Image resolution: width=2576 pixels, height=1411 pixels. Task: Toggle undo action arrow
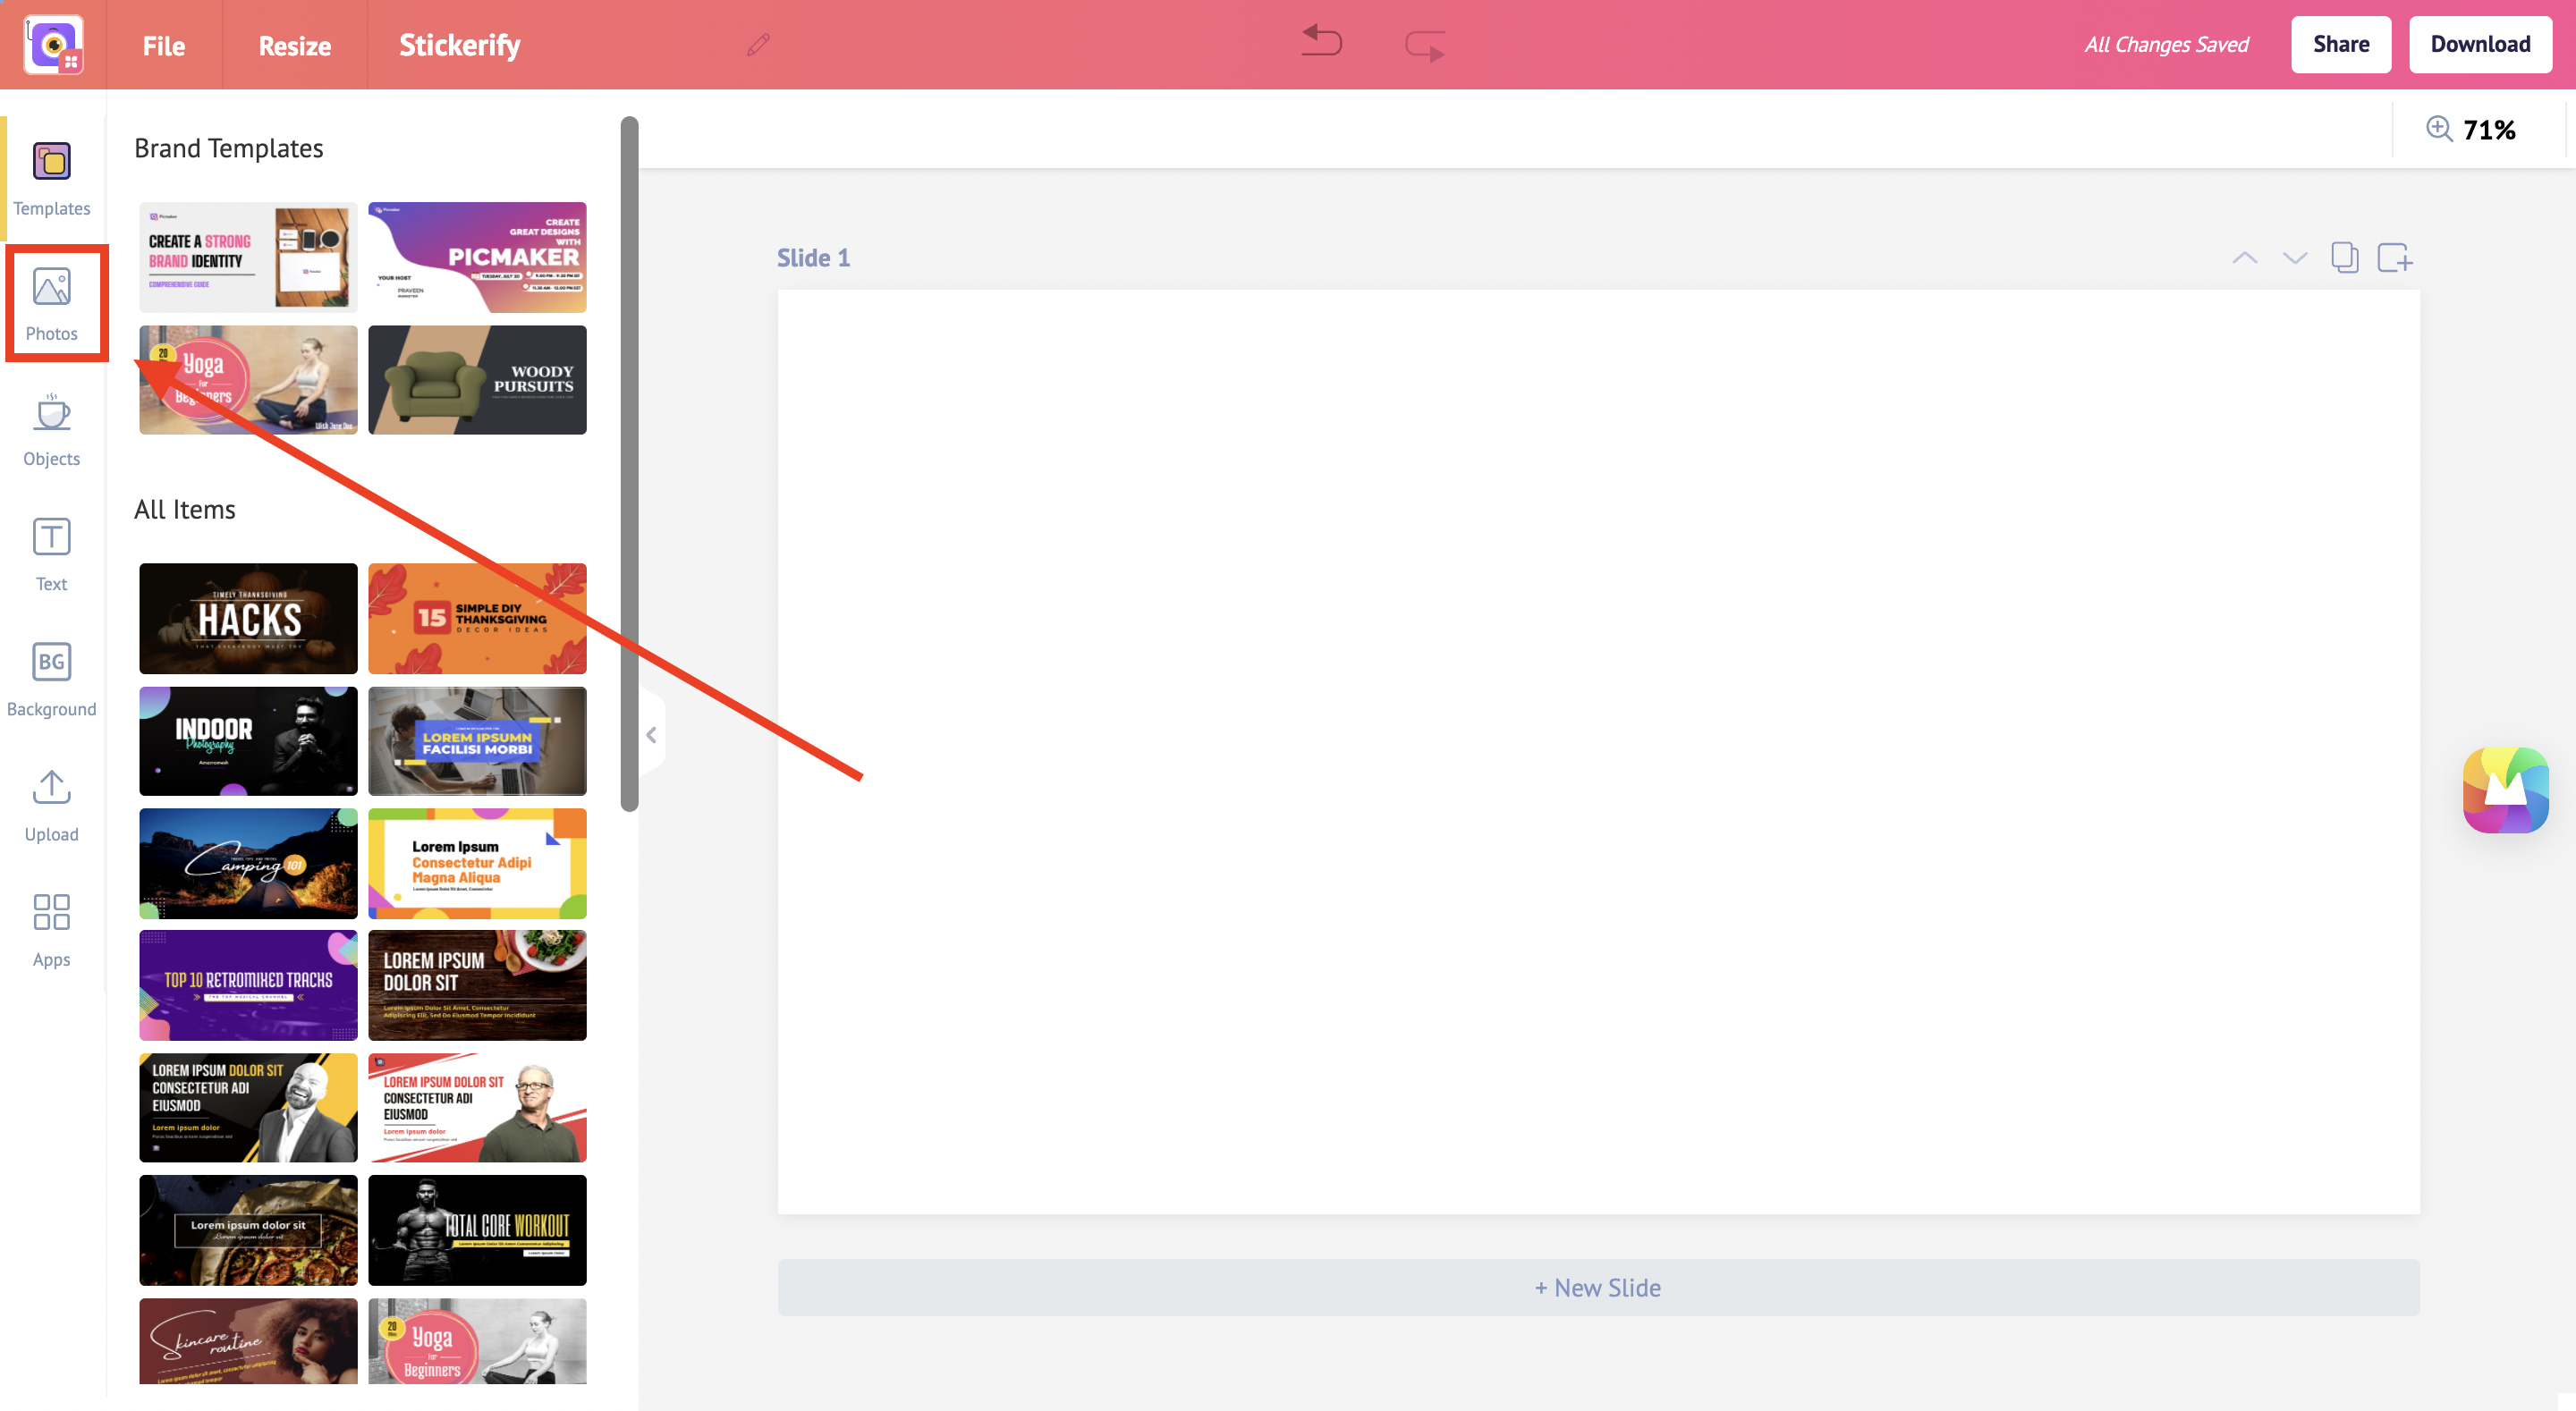point(1323,44)
